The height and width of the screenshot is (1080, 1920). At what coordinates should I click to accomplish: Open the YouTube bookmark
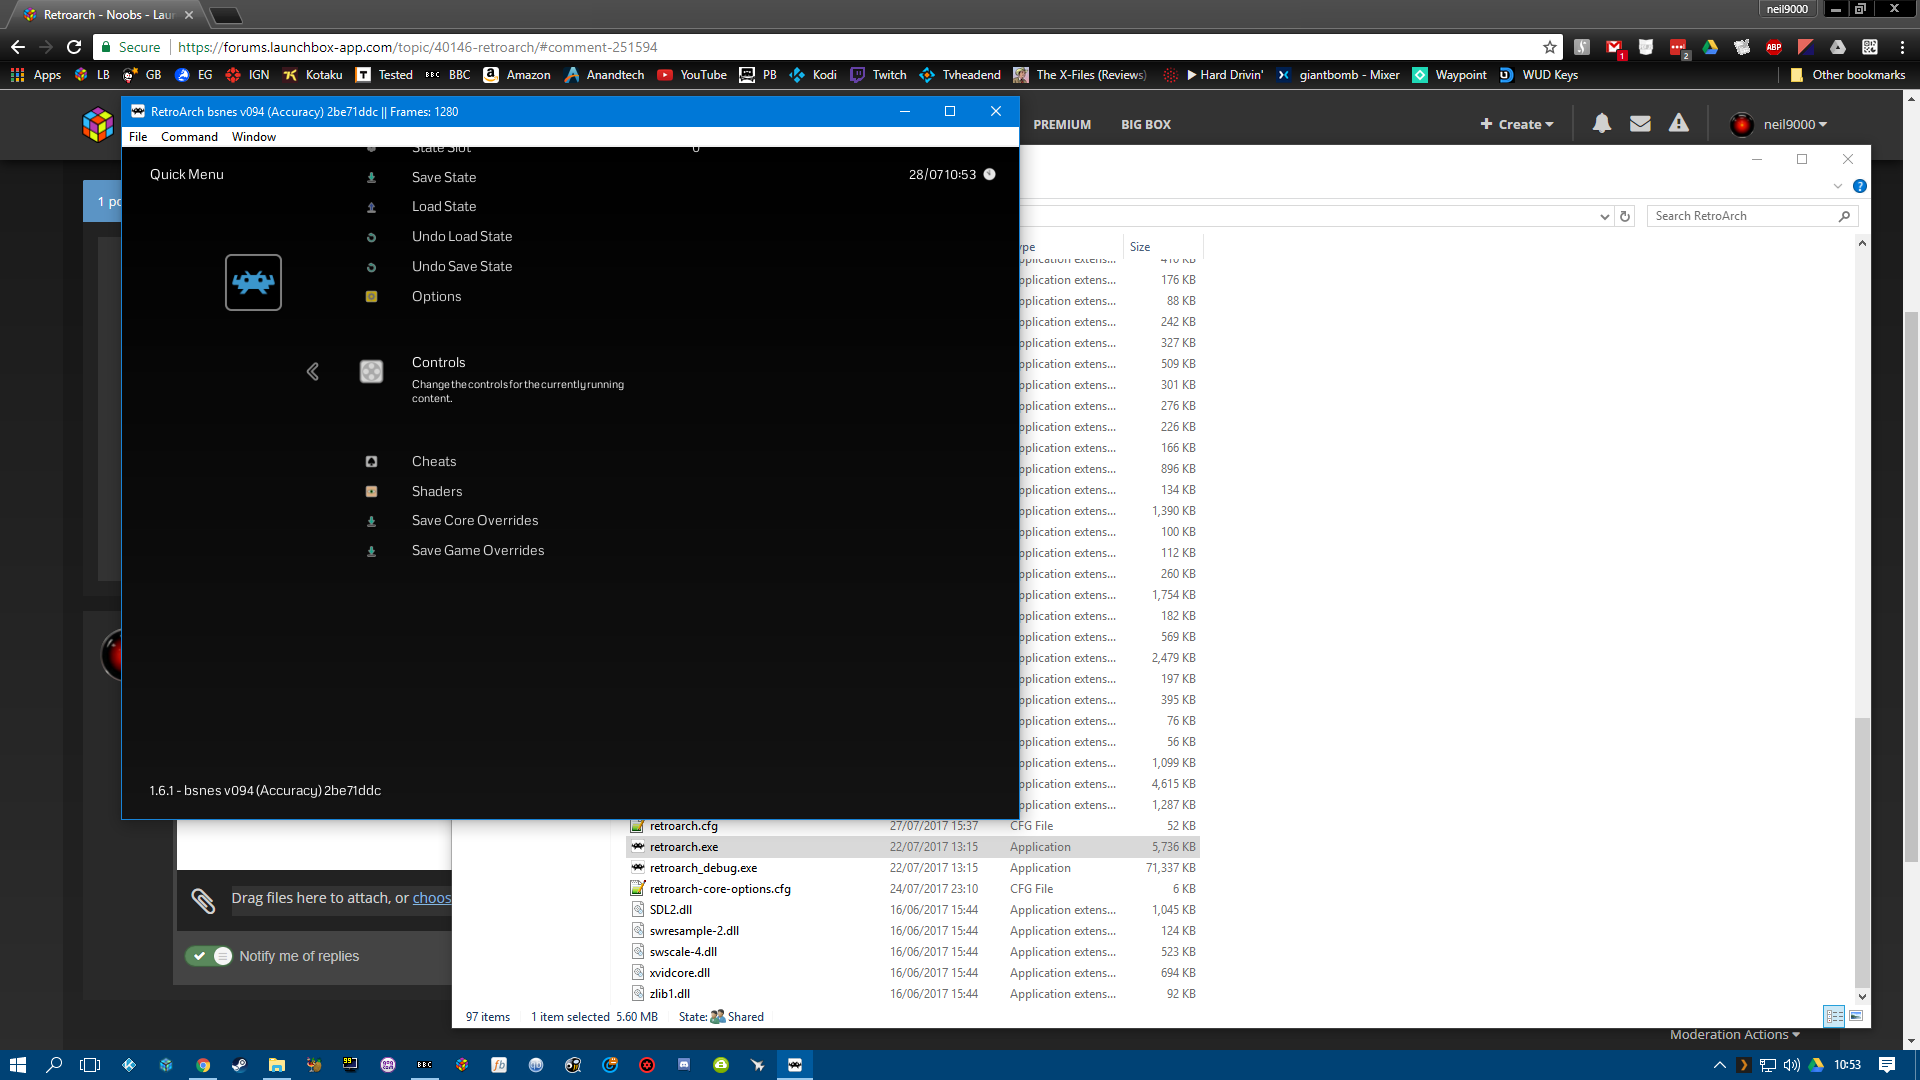692,75
